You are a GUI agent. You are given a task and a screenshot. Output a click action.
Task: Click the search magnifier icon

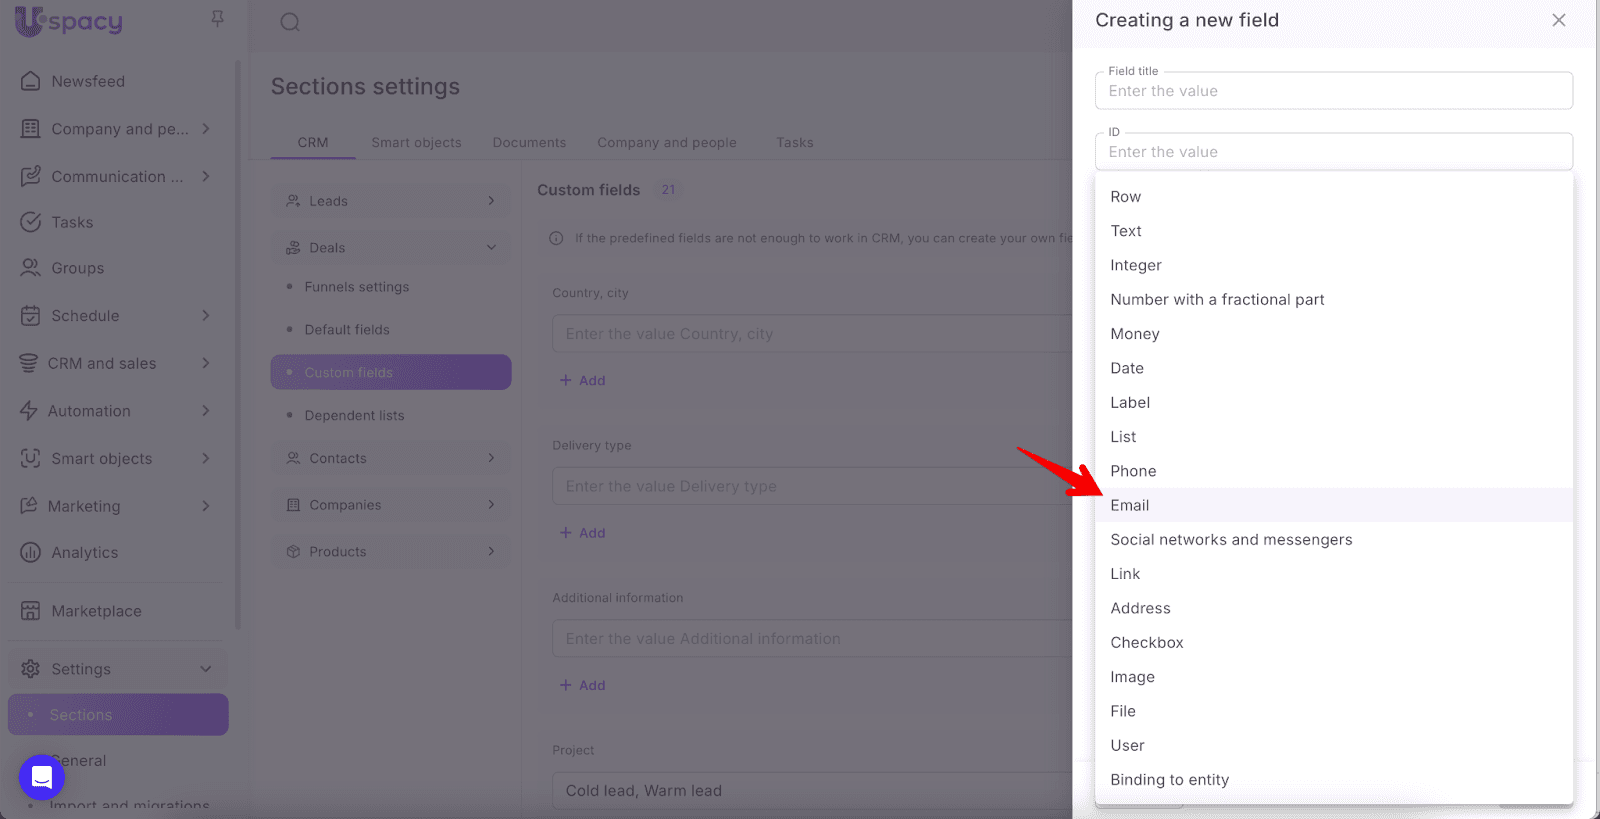pyautogui.click(x=290, y=22)
